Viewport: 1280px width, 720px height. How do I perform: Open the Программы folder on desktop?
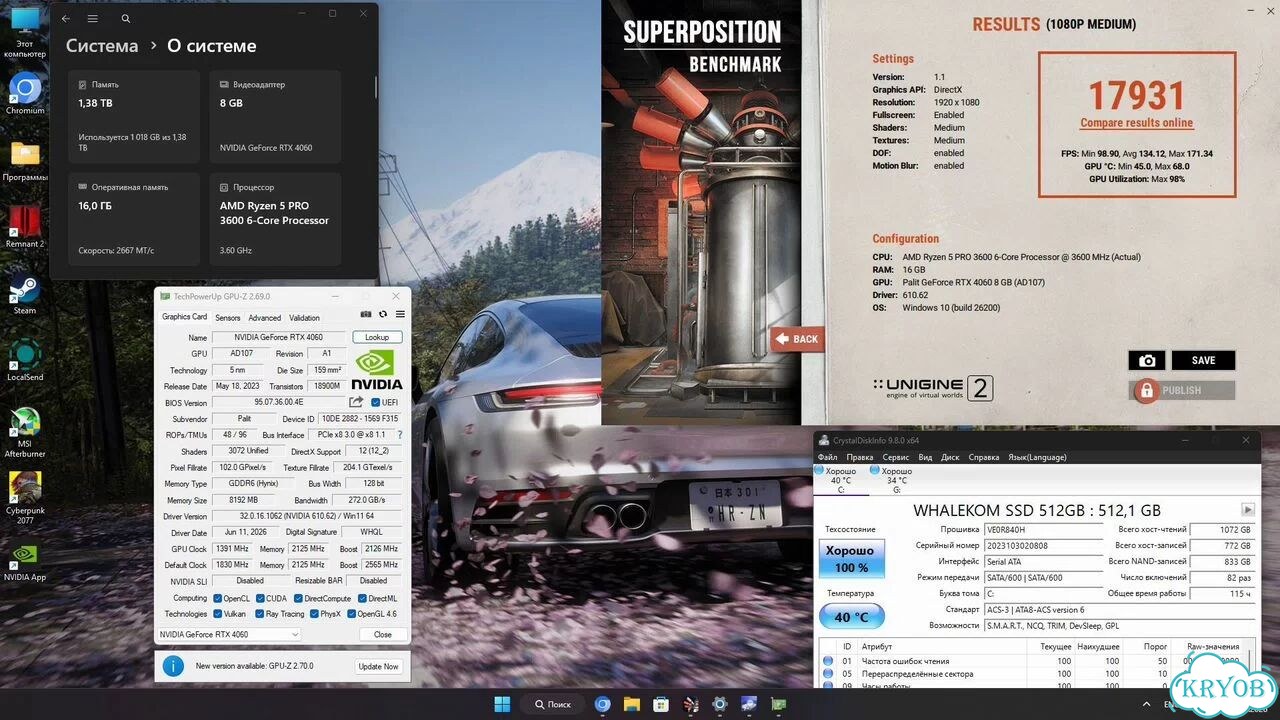pos(25,160)
